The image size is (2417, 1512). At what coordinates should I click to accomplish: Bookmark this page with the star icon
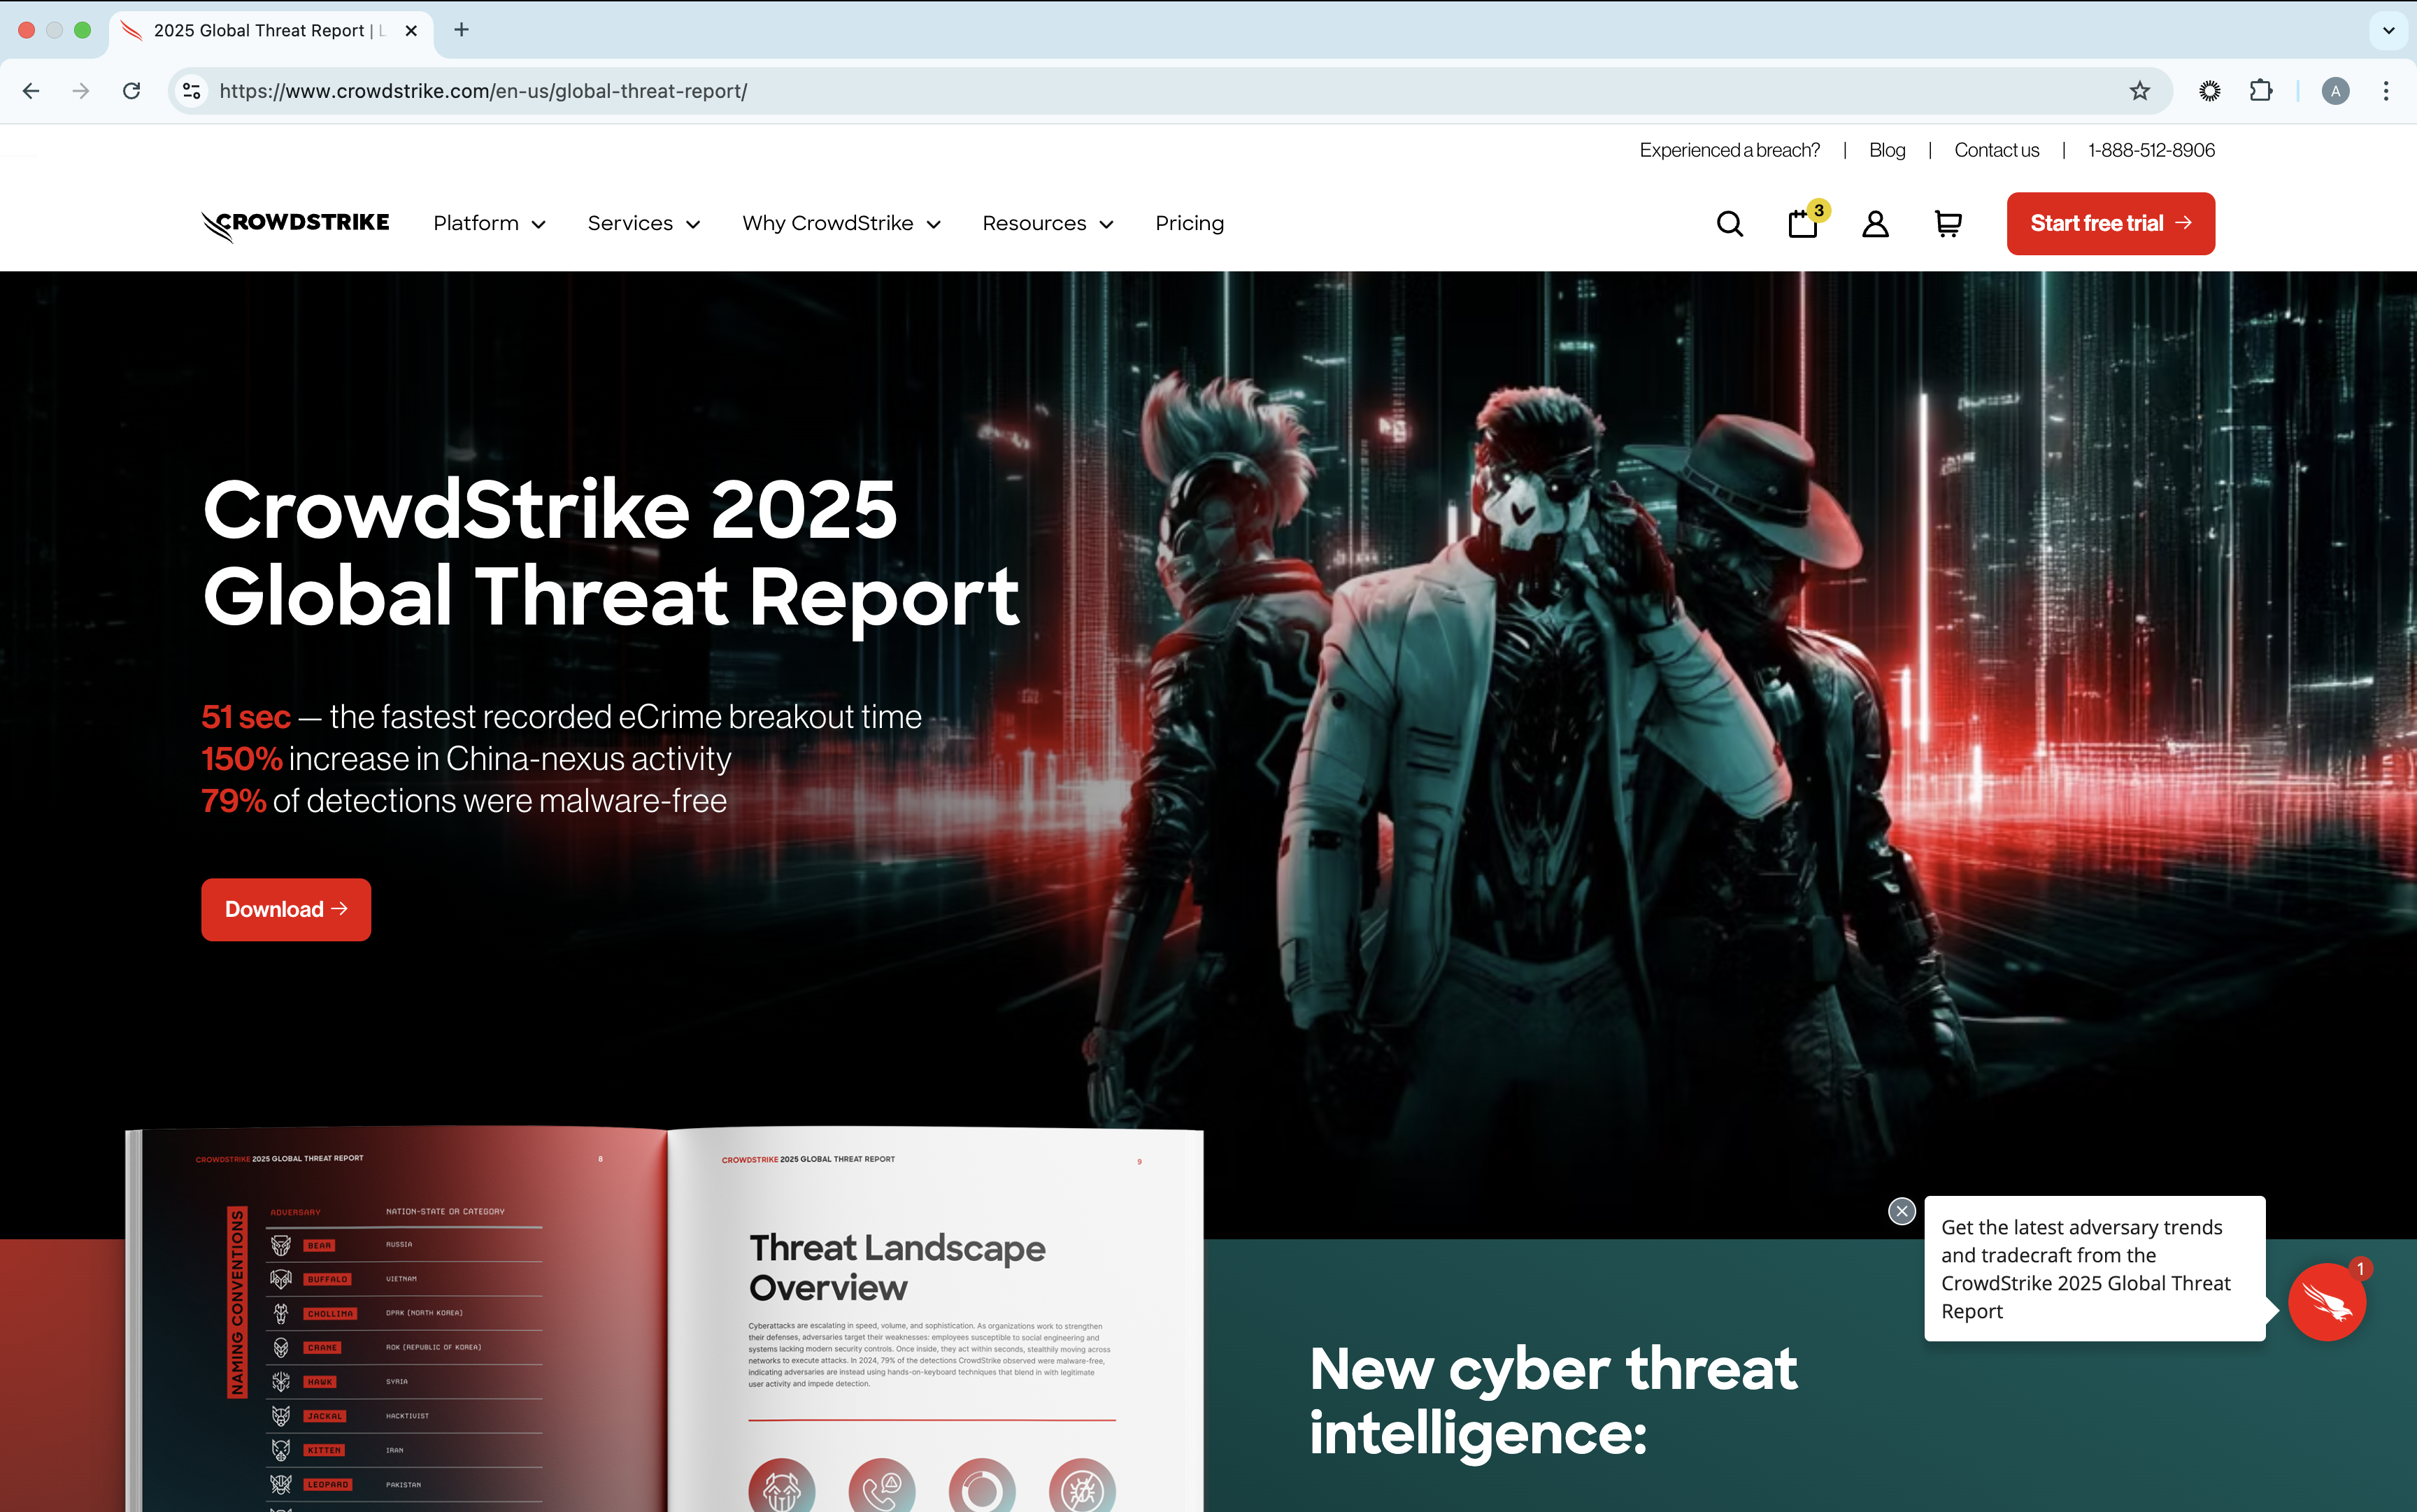click(x=2139, y=91)
